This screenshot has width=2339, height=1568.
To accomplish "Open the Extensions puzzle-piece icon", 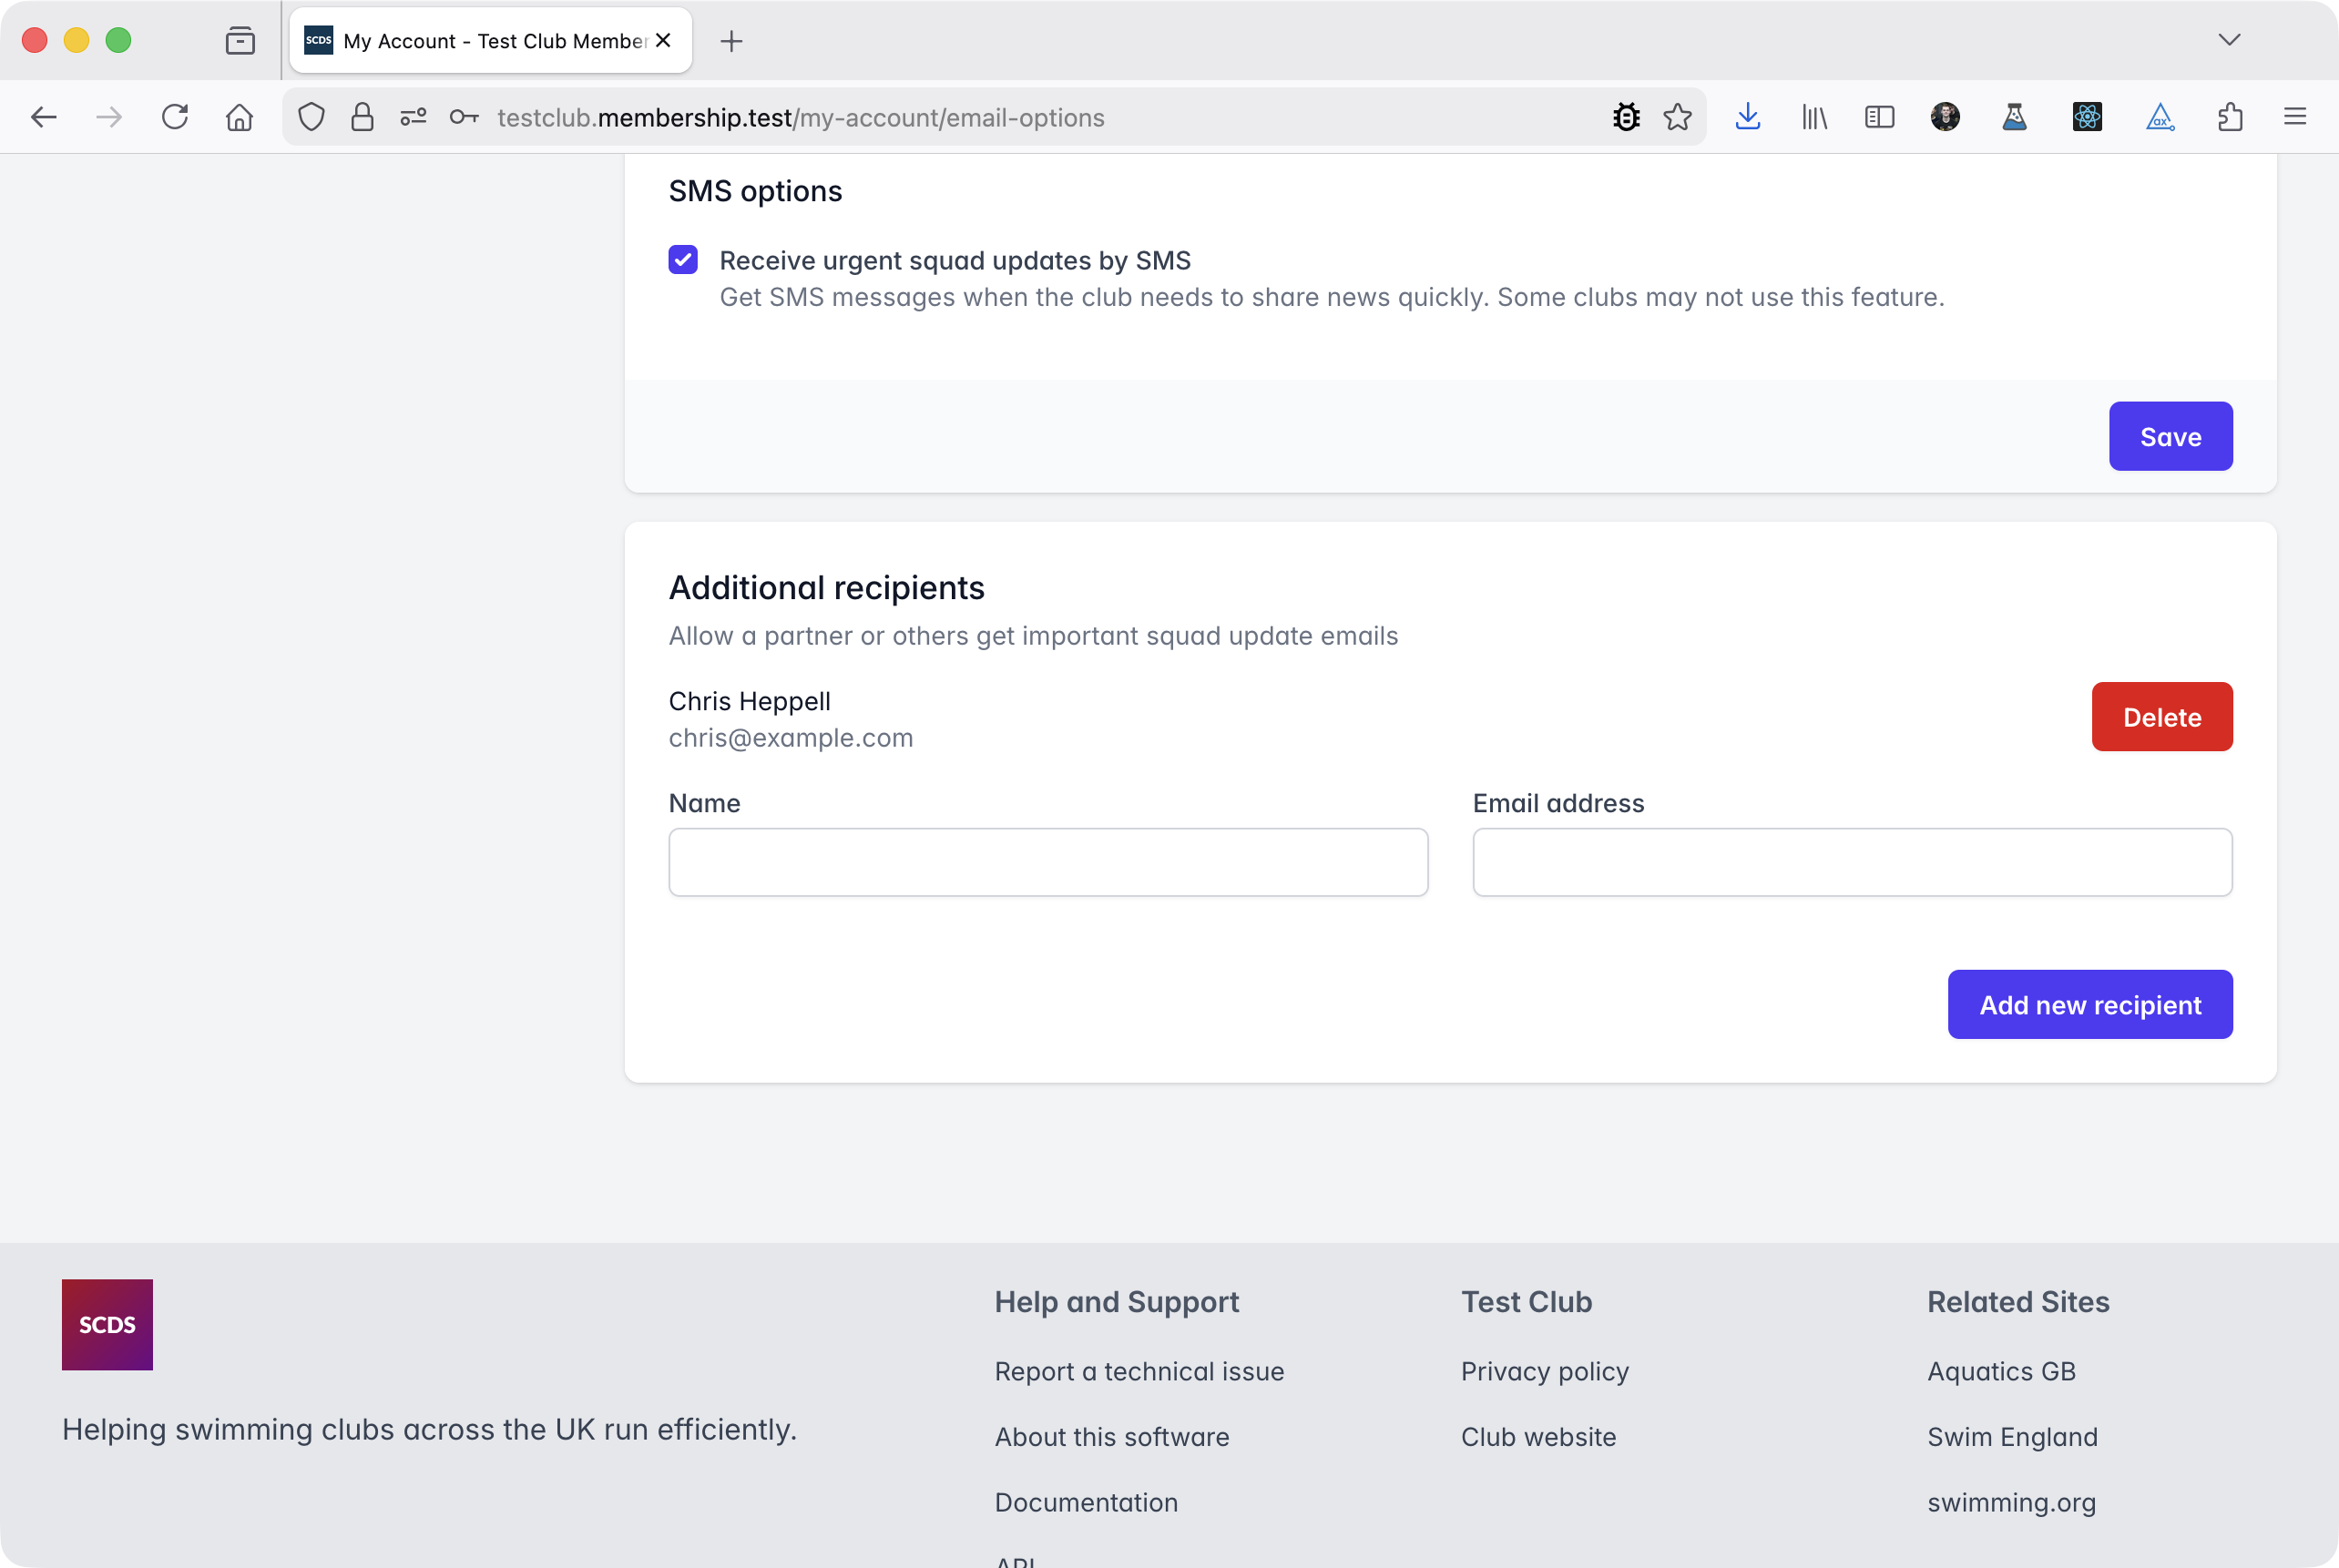I will click(2229, 117).
